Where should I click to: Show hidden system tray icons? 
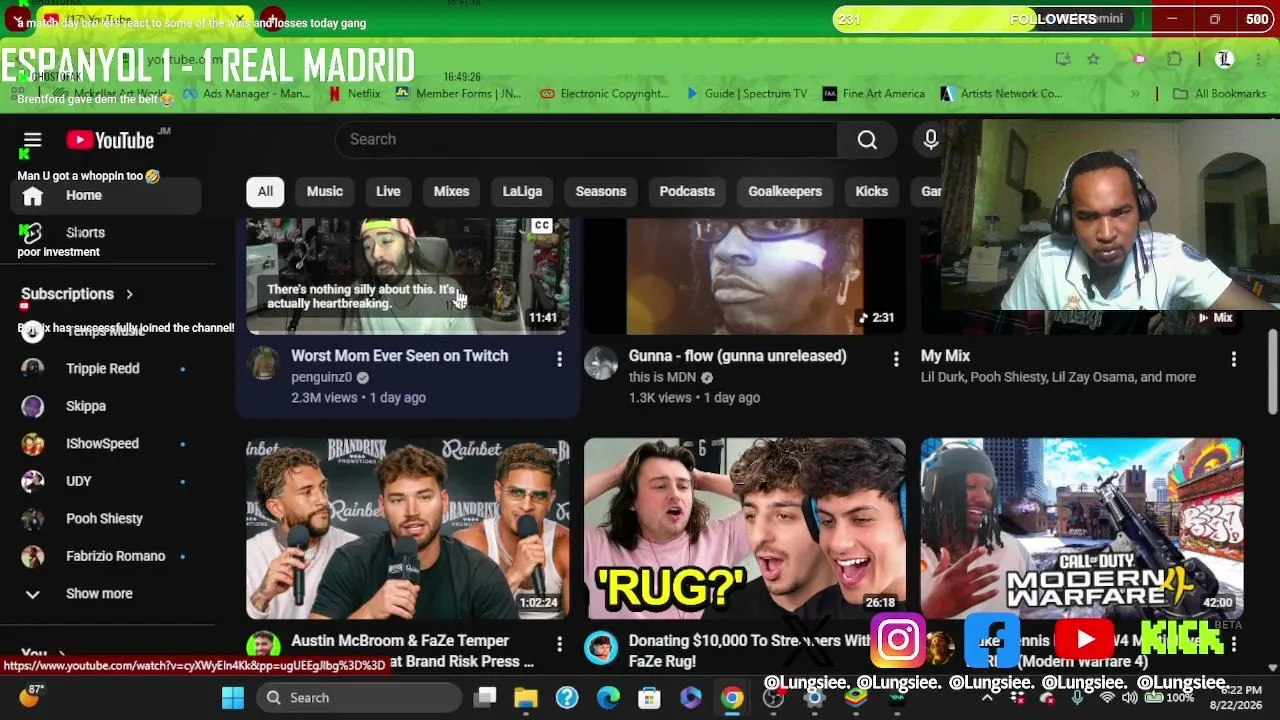(987, 698)
